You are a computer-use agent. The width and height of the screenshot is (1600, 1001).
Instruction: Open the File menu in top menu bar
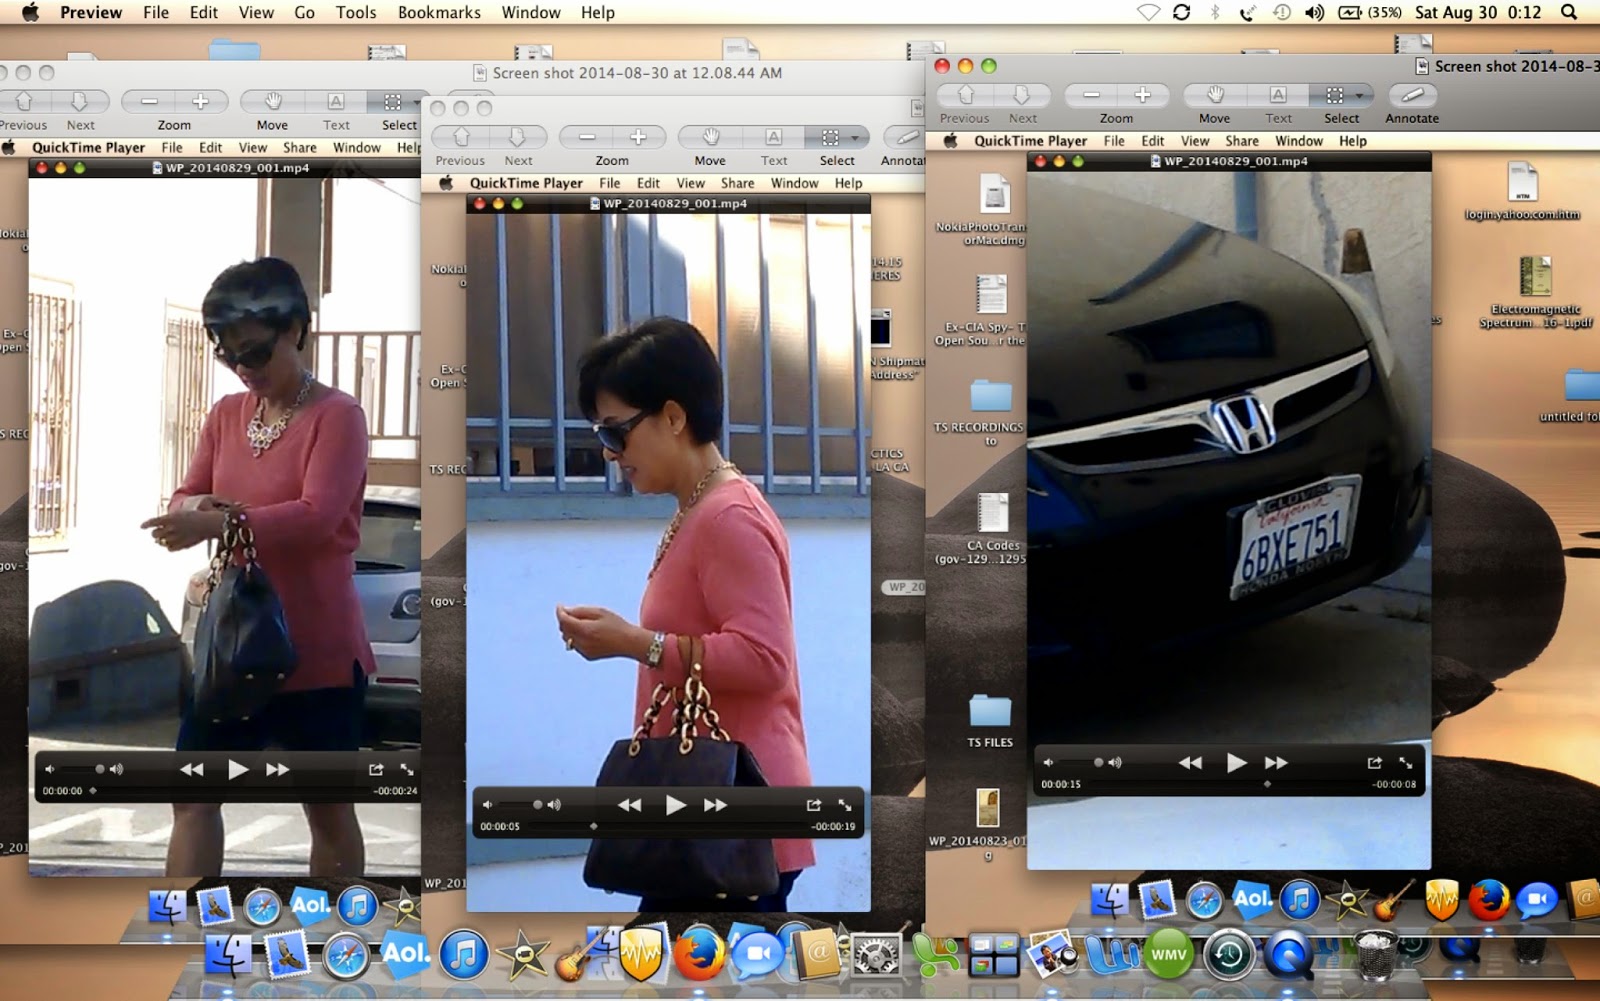[x=156, y=12]
